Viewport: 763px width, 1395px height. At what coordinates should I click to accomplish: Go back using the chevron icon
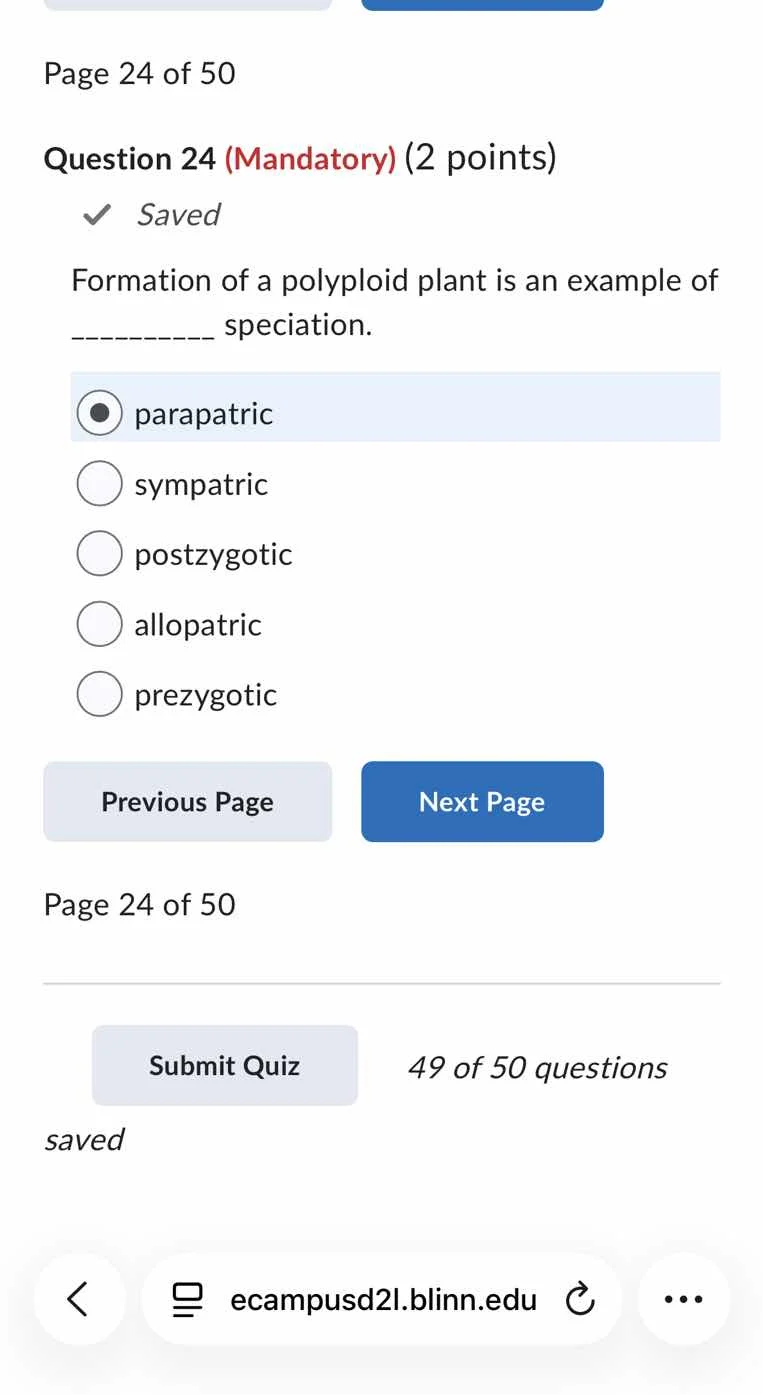[79, 1299]
